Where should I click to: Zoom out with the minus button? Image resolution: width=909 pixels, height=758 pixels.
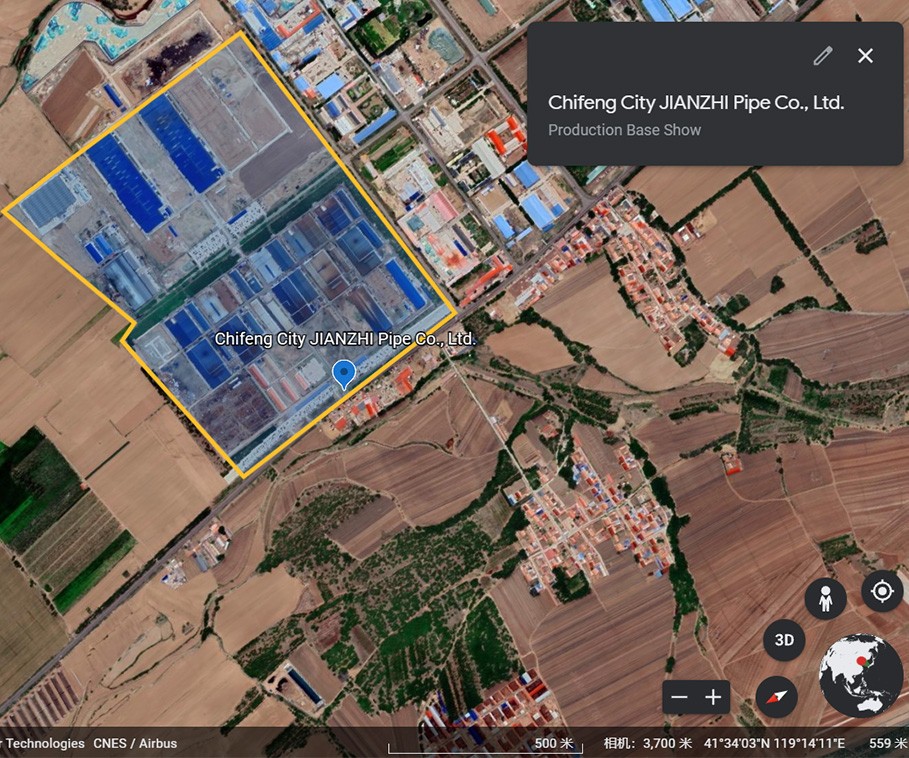(x=679, y=697)
